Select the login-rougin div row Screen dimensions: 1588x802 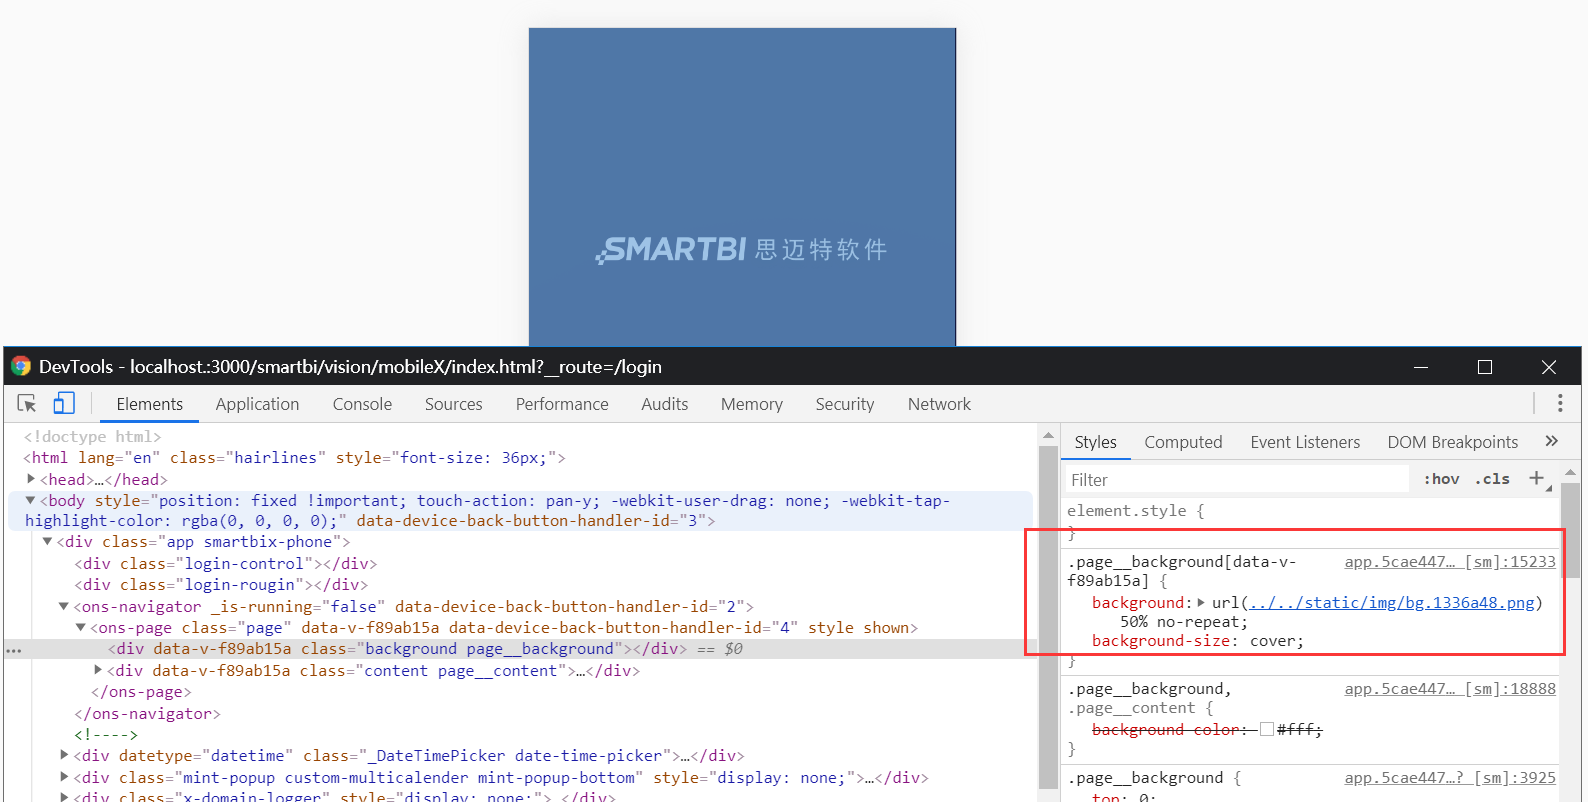(x=220, y=585)
